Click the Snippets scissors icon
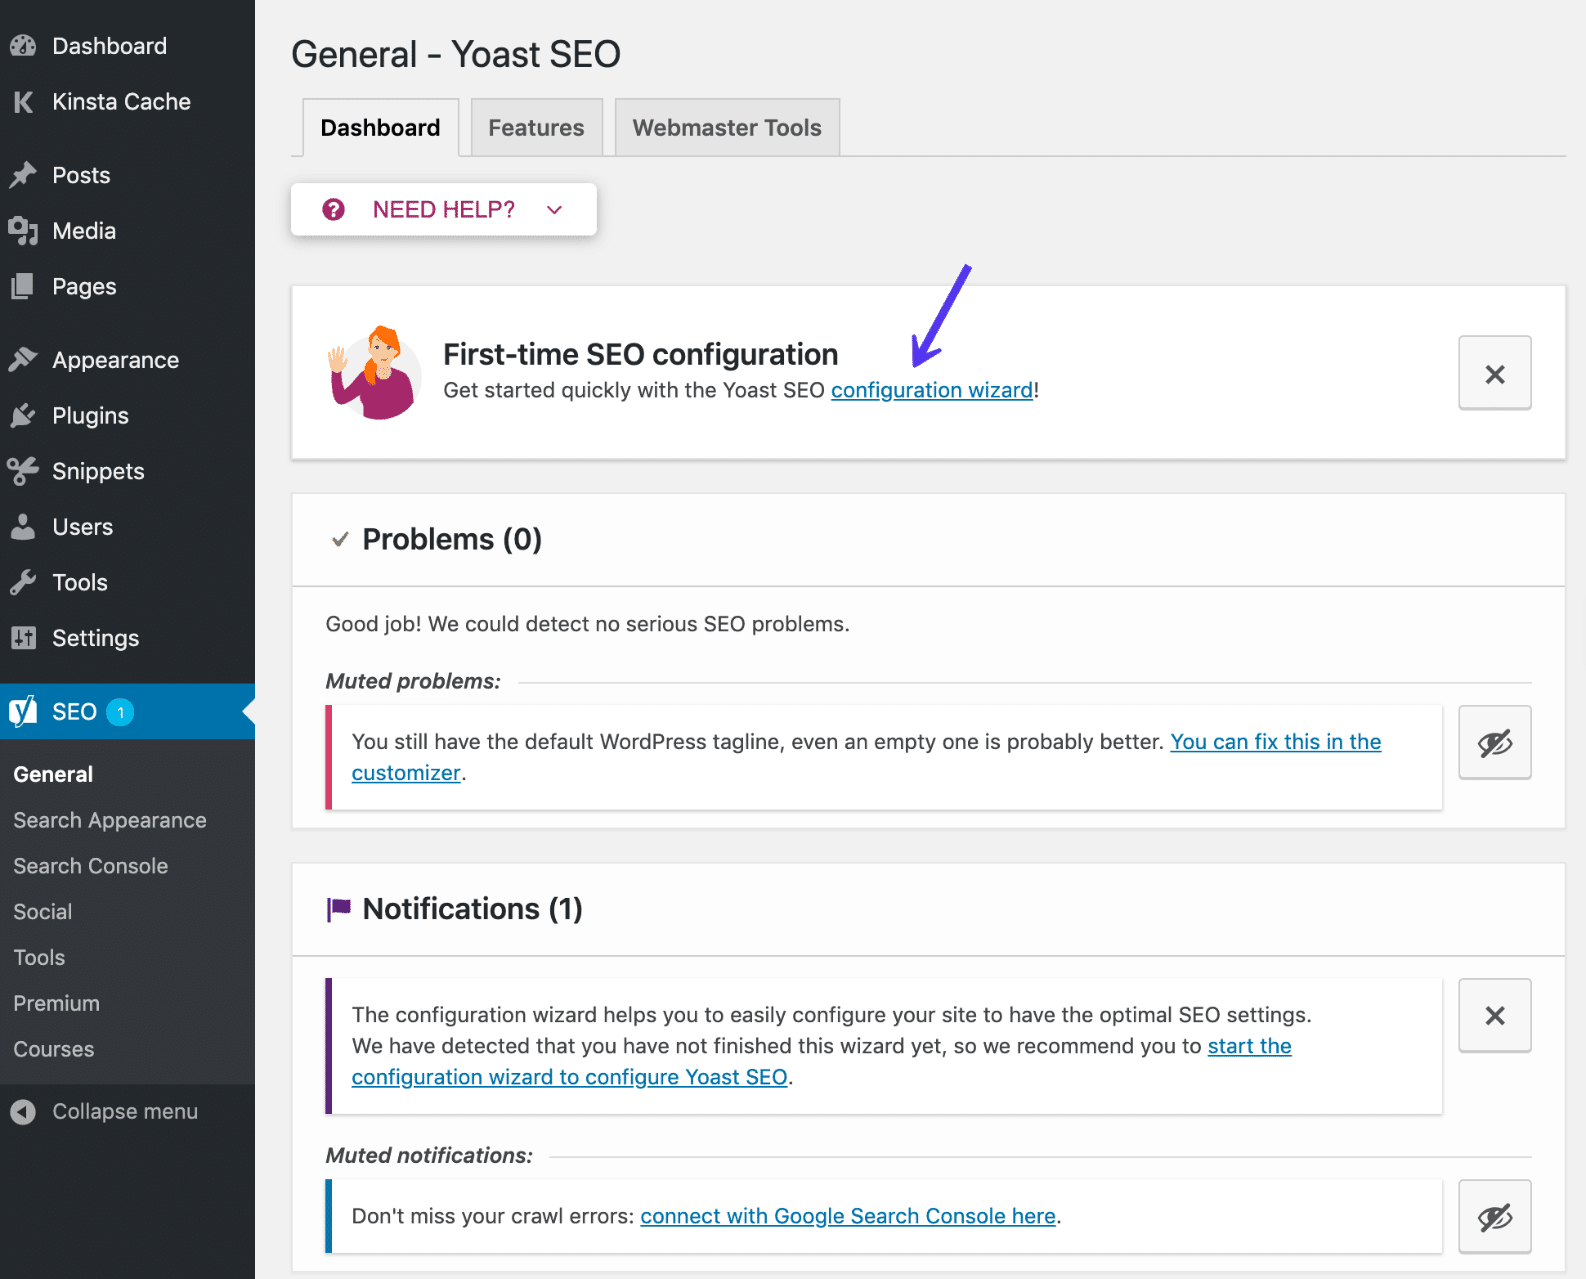1586x1279 pixels. pyautogui.click(x=23, y=471)
